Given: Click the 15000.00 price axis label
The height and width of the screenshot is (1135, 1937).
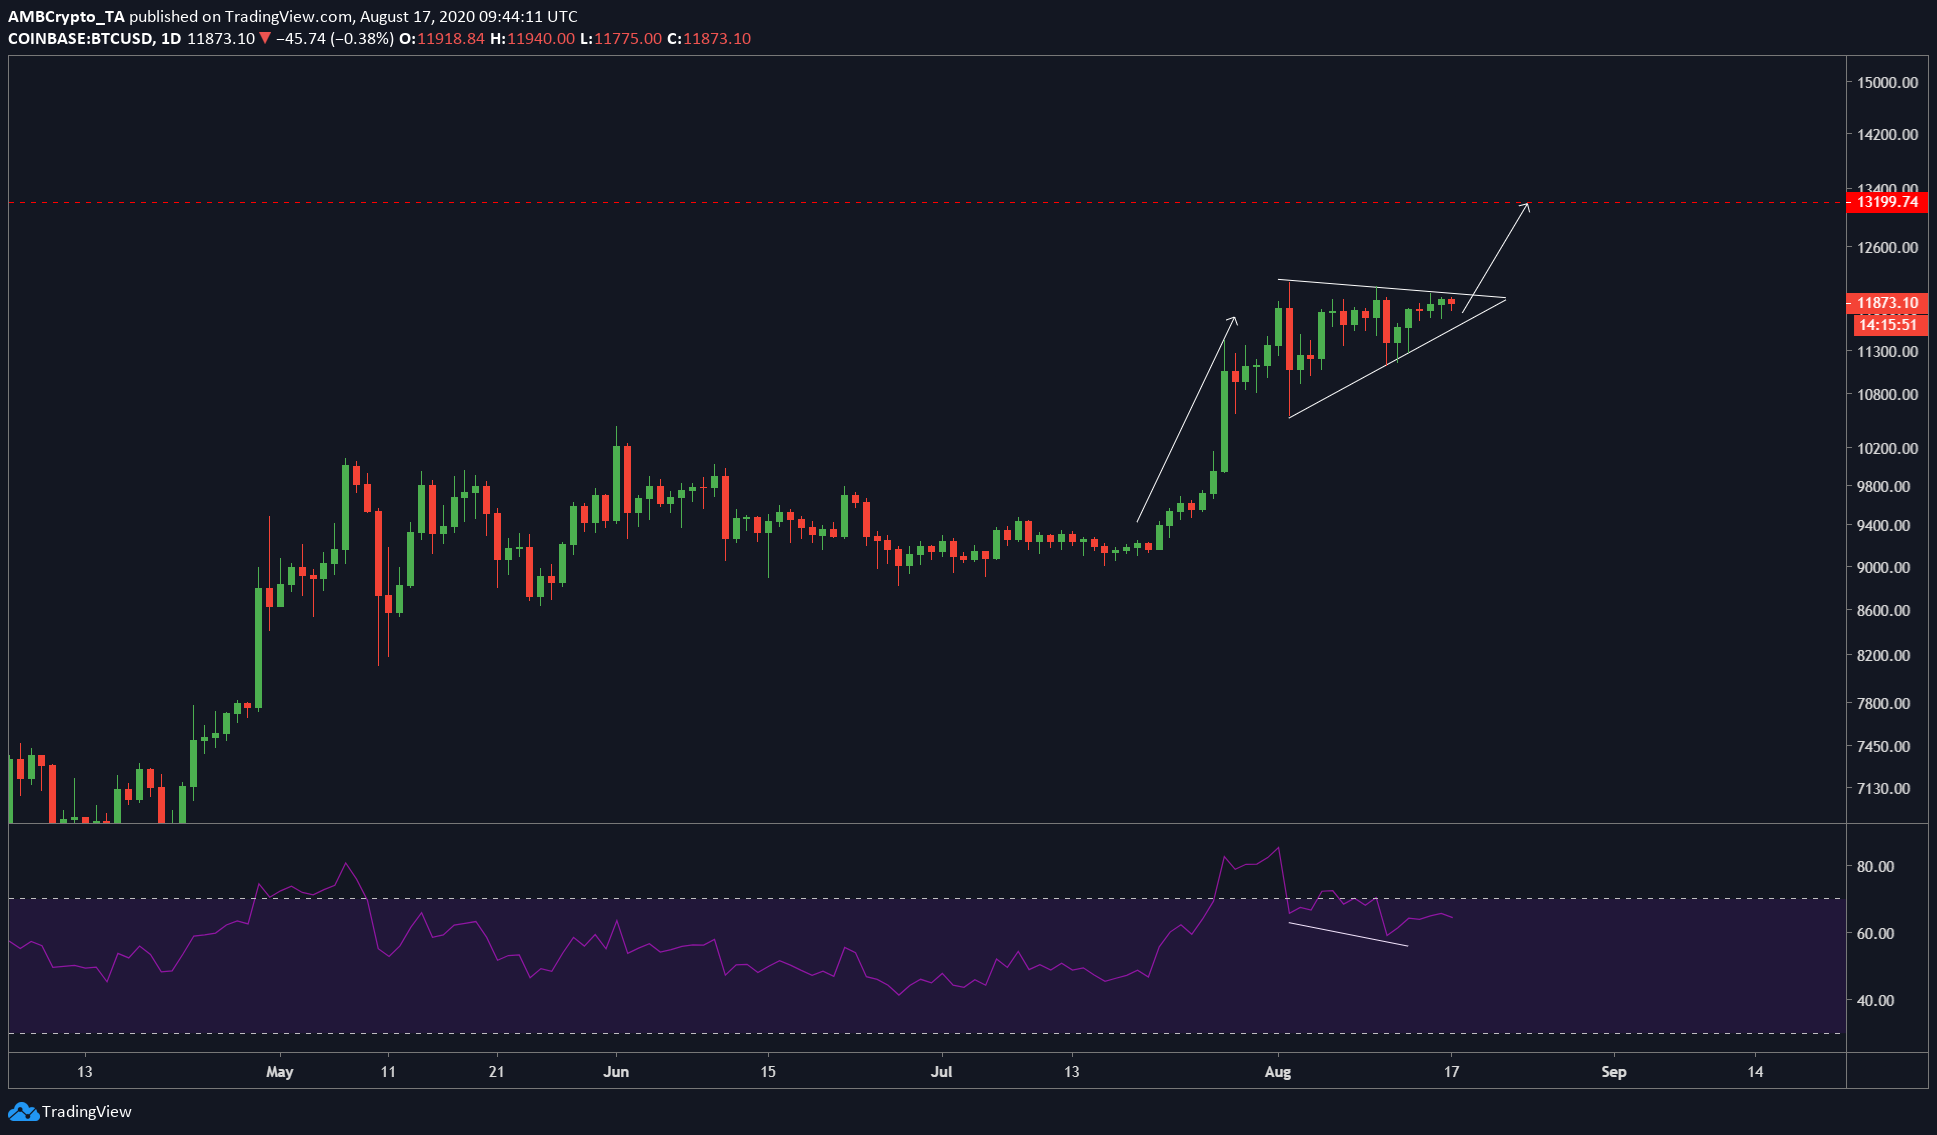Looking at the screenshot, I should pyautogui.click(x=1887, y=82).
